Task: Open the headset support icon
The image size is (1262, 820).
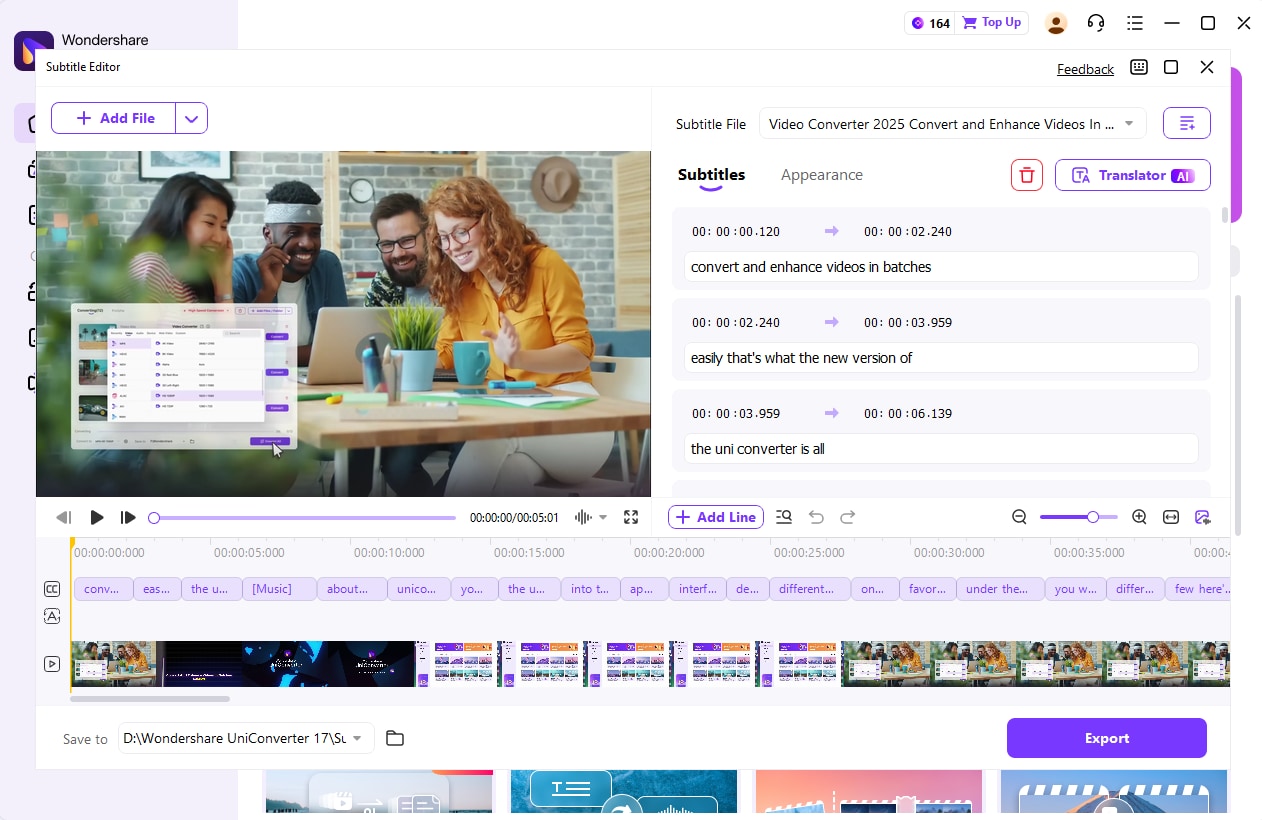Action: point(1096,22)
